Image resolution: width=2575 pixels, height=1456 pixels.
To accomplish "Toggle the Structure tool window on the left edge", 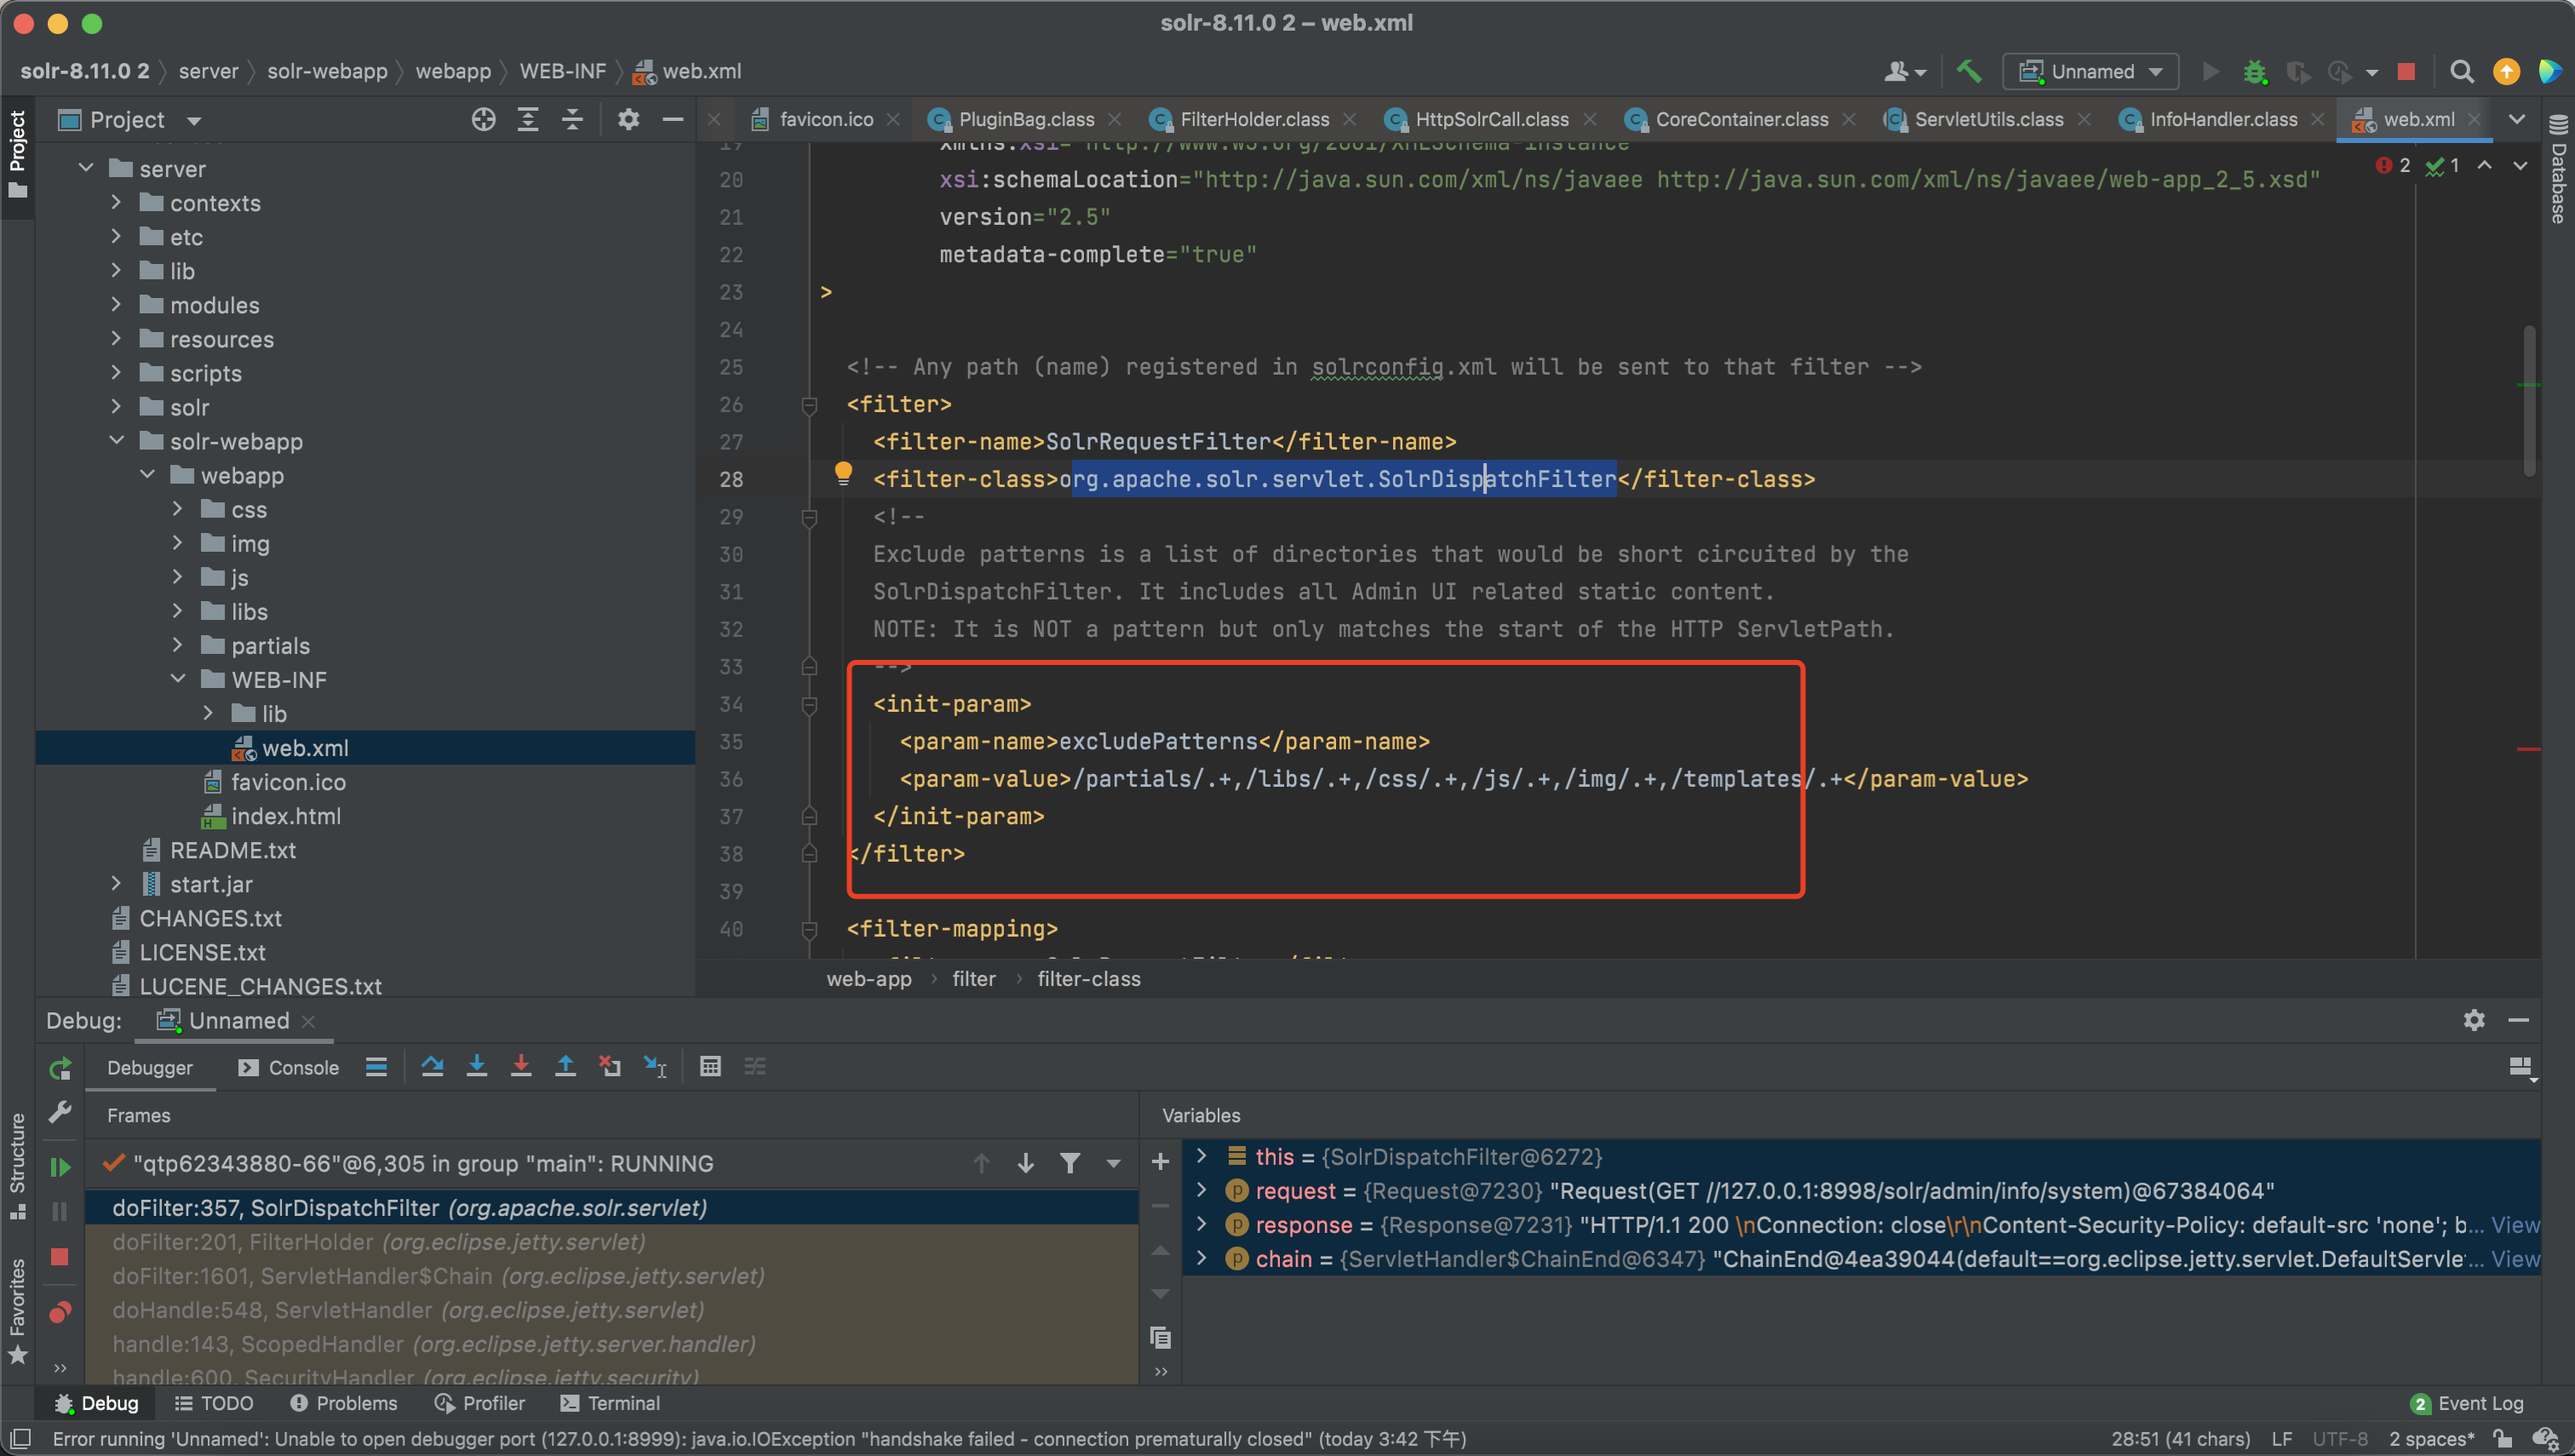I will pos(17,1166).
